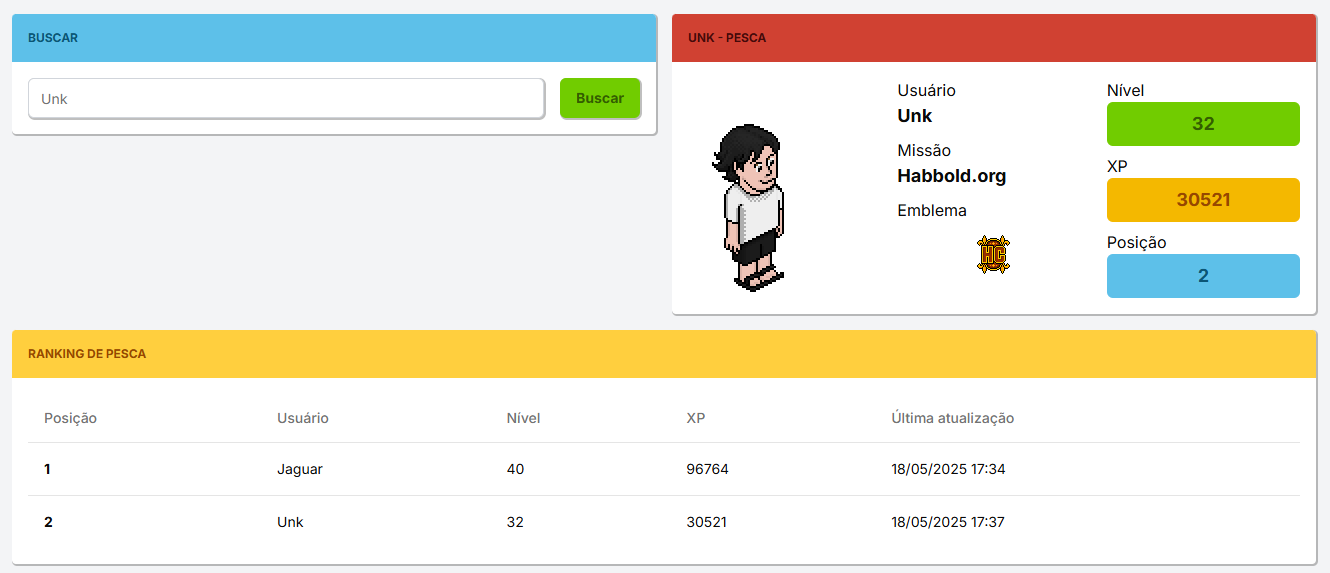Click the Última atualização column header
This screenshot has width=1330, height=573.
click(x=952, y=418)
